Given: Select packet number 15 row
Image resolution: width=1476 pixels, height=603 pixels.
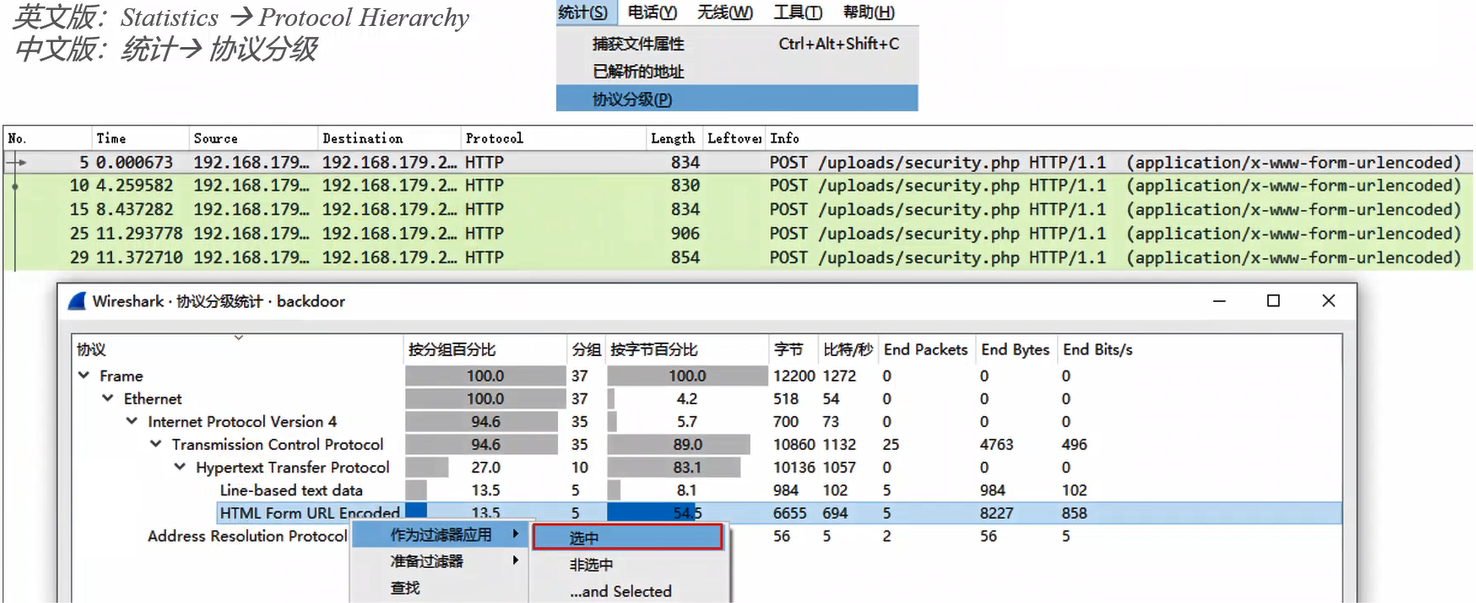Looking at the screenshot, I should [738, 209].
